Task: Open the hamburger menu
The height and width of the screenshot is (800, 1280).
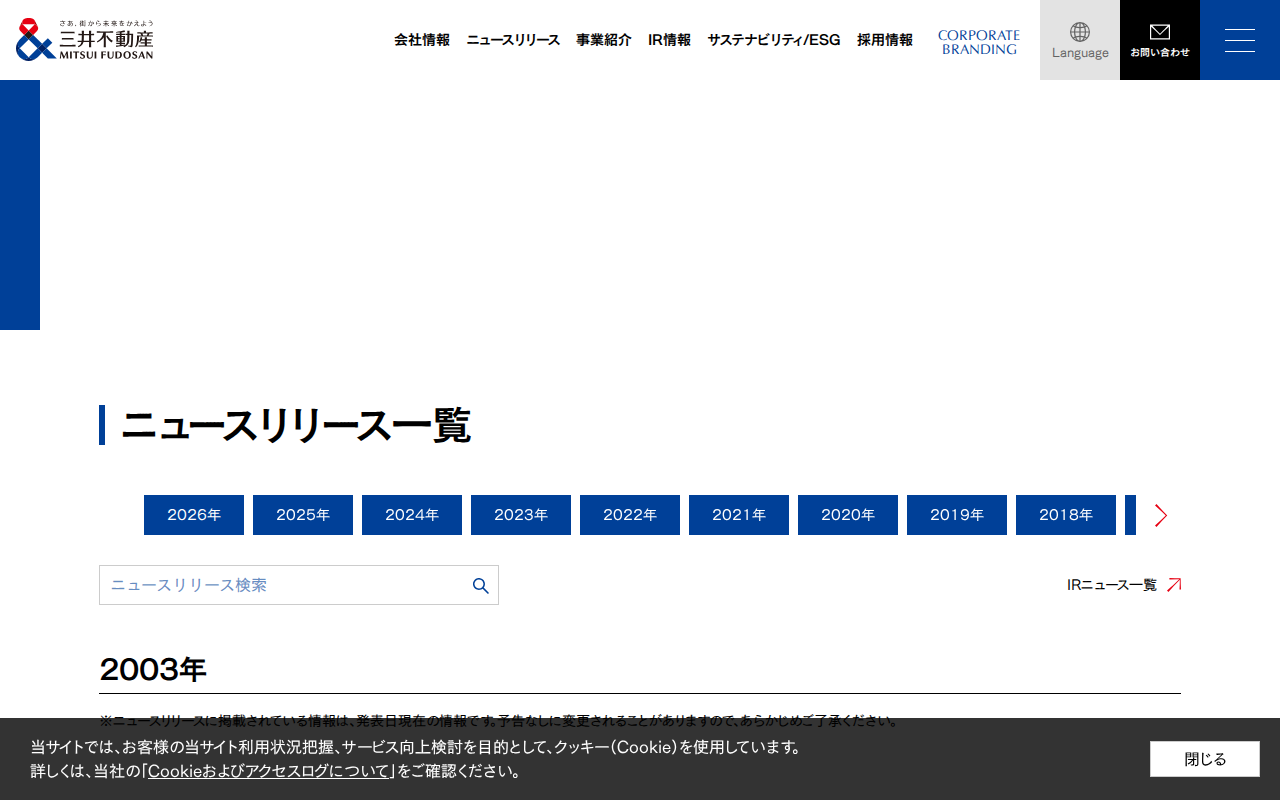Action: click(x=1240, y=40)
